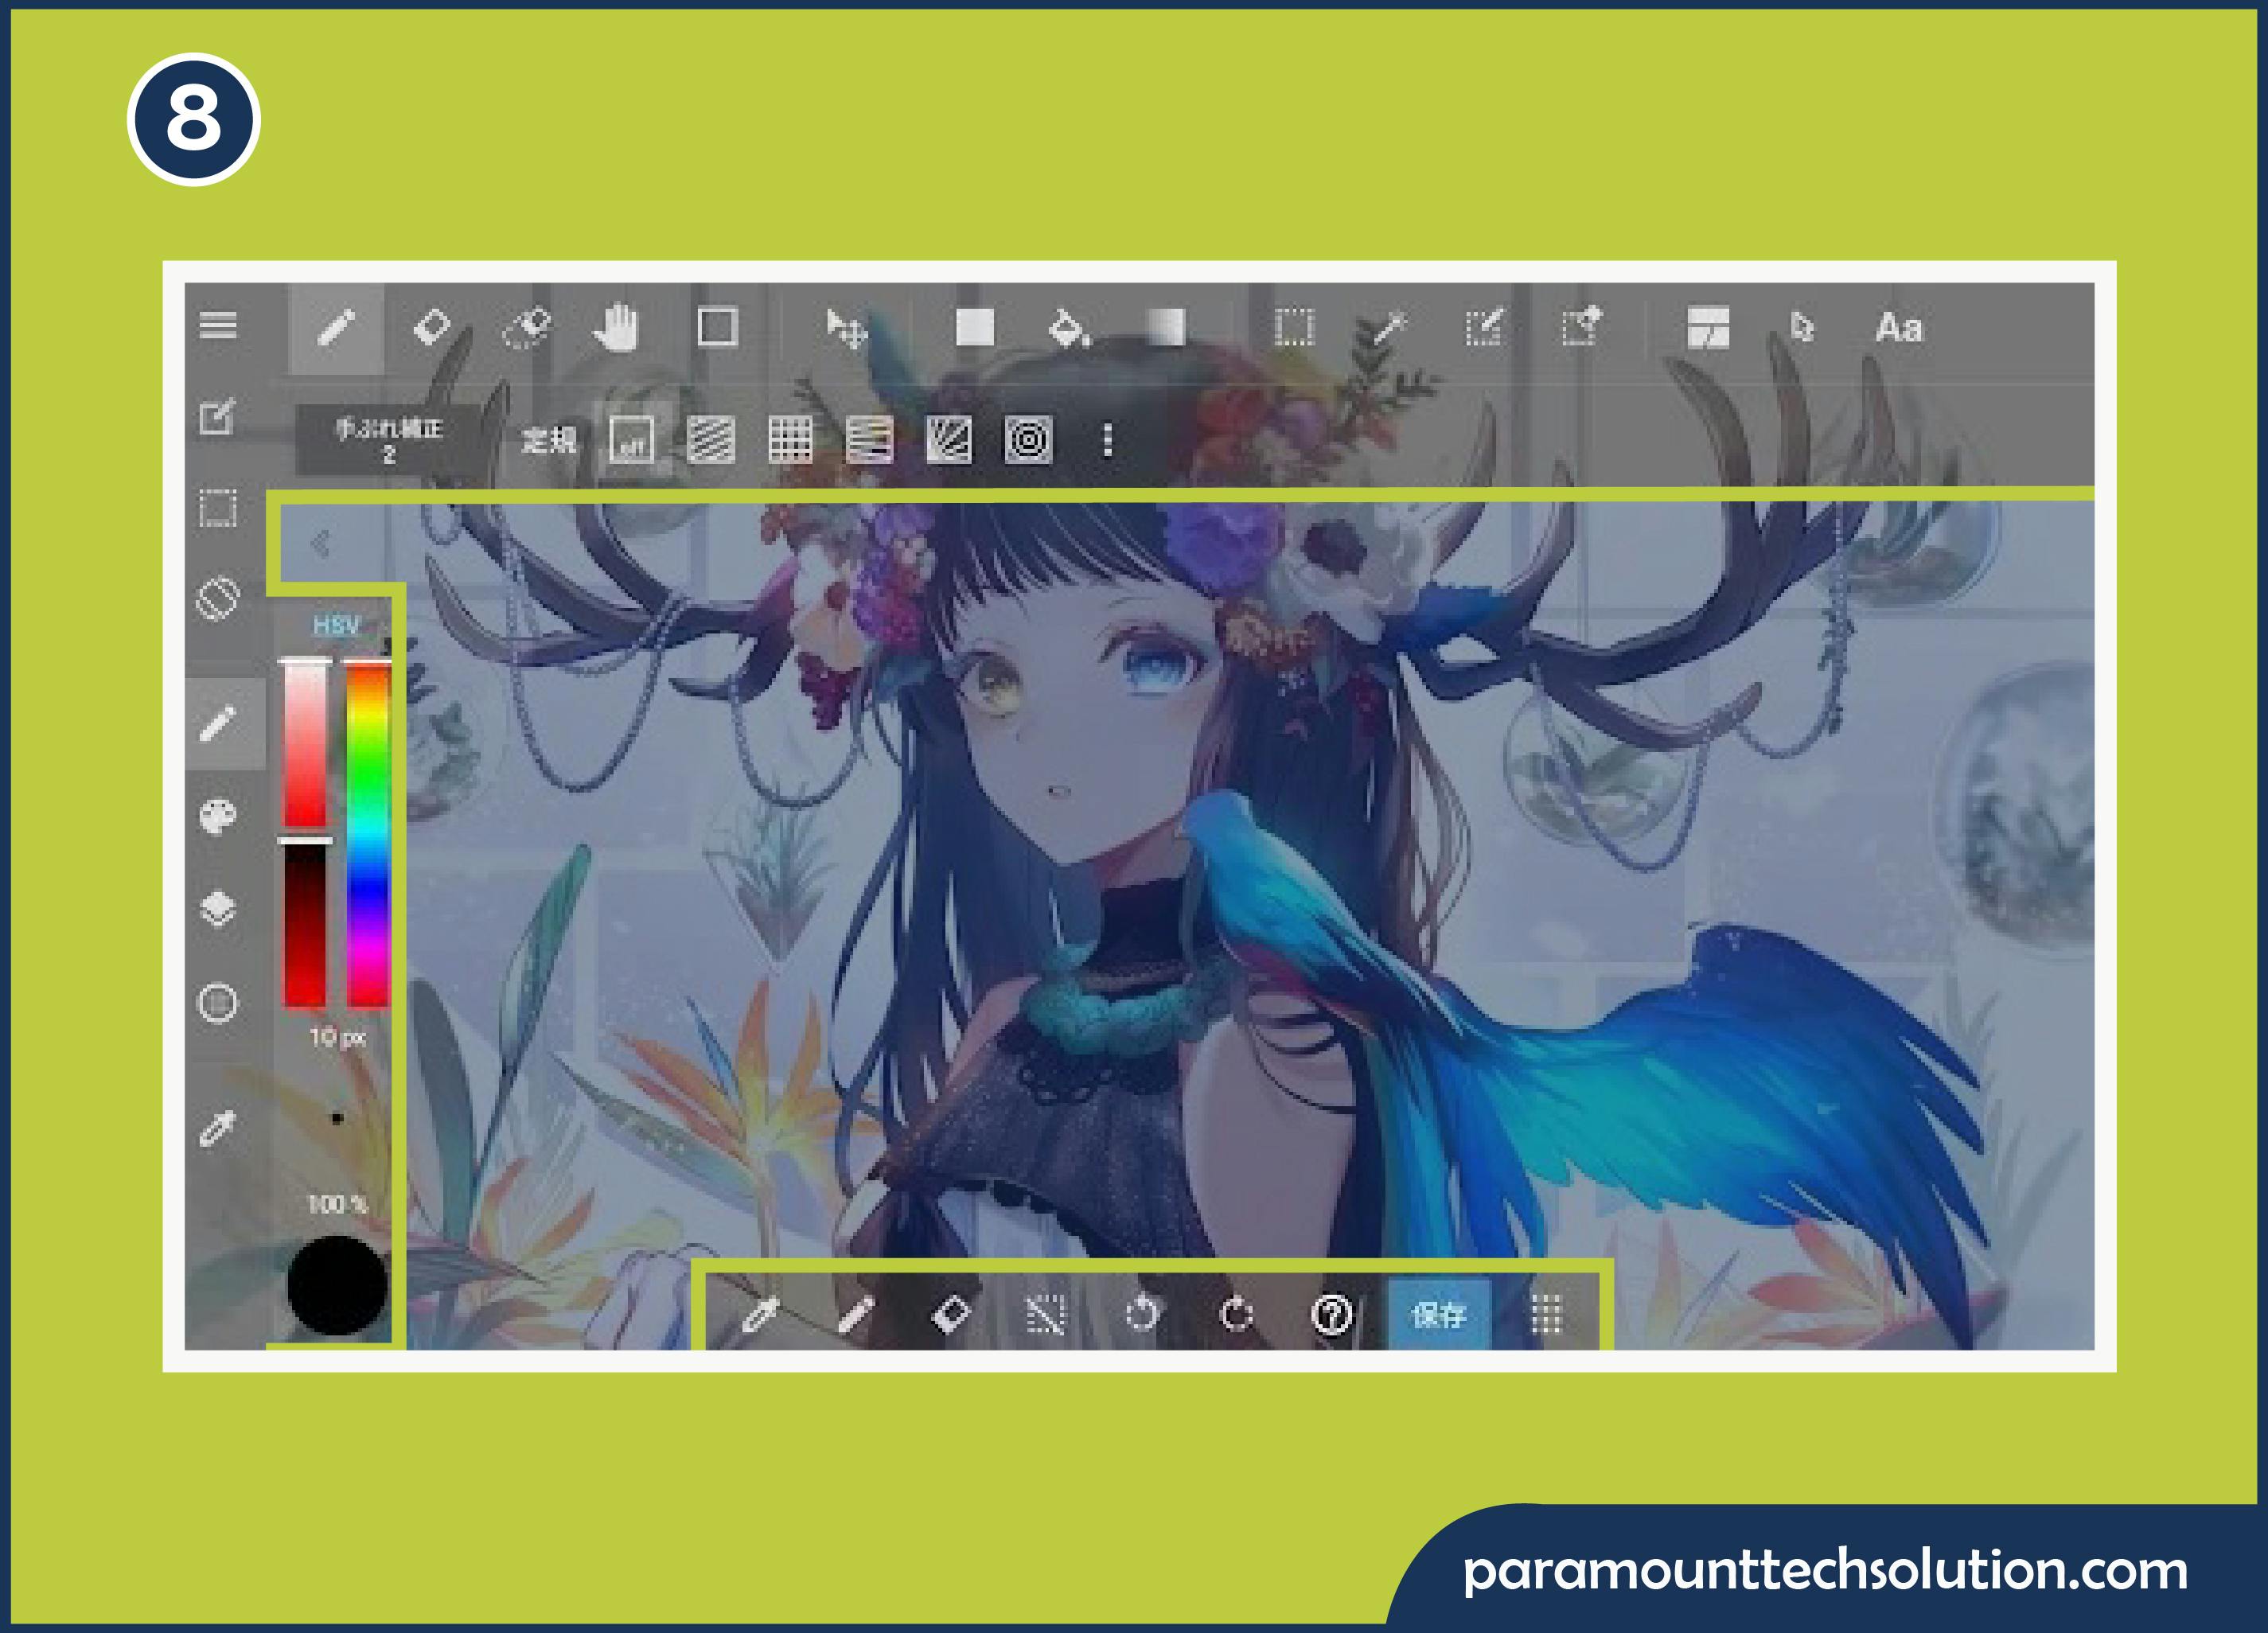2268x1633 pixels.
Task: Select the Select Eraser tool
Action: (x=1581, y=326)
